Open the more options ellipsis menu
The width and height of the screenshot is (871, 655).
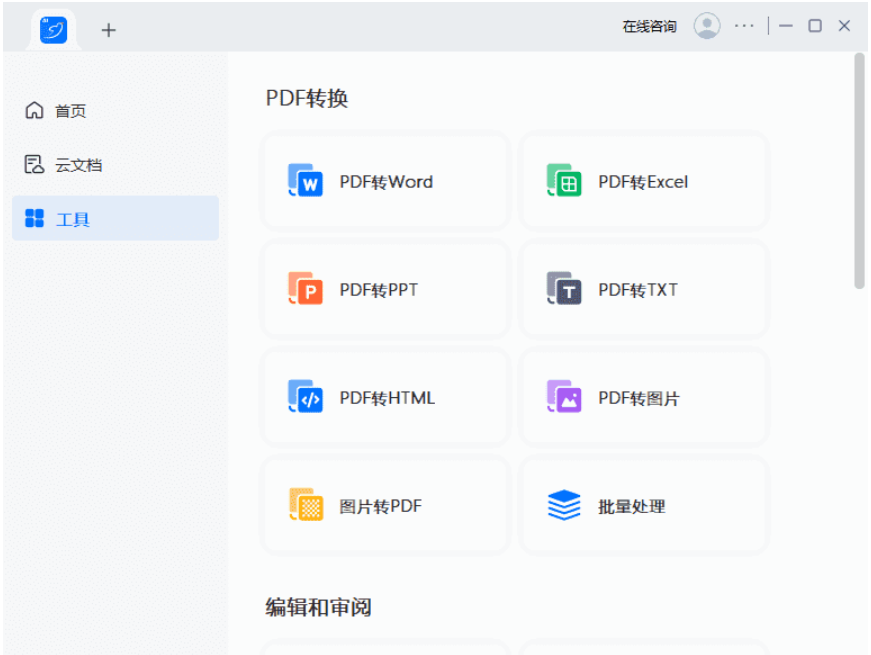[744, 26]
